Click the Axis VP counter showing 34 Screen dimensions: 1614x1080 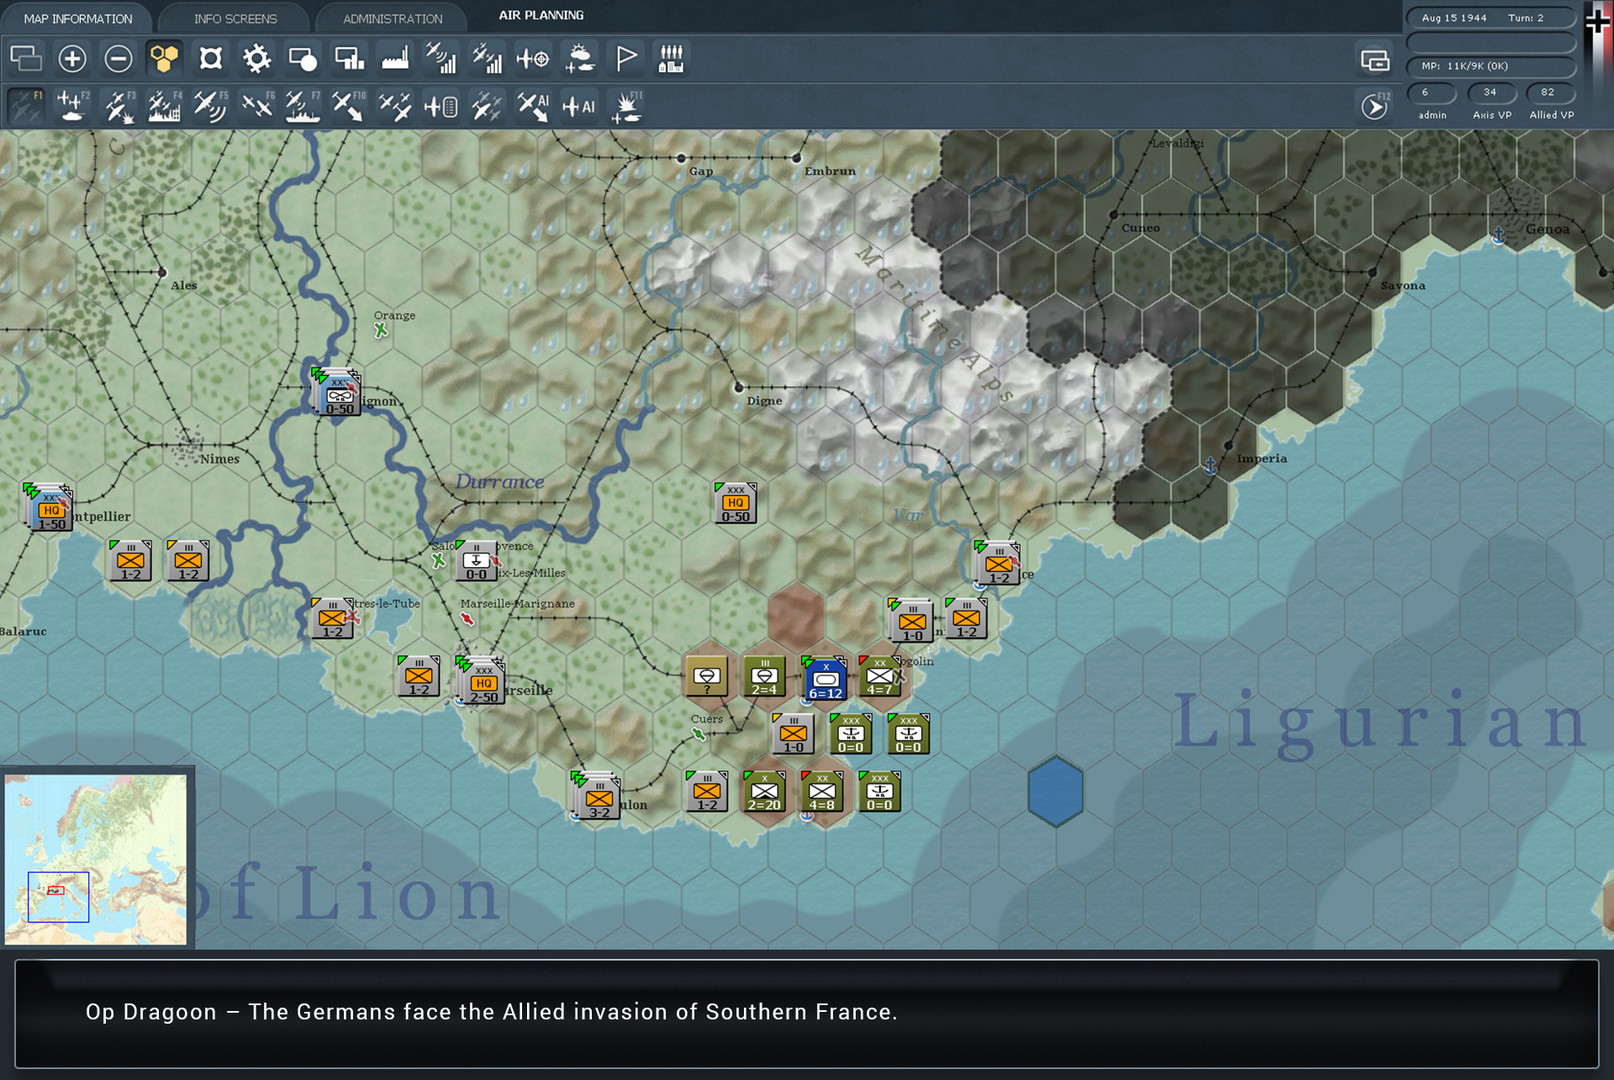pyautogui.click(x=1491, y=92)
